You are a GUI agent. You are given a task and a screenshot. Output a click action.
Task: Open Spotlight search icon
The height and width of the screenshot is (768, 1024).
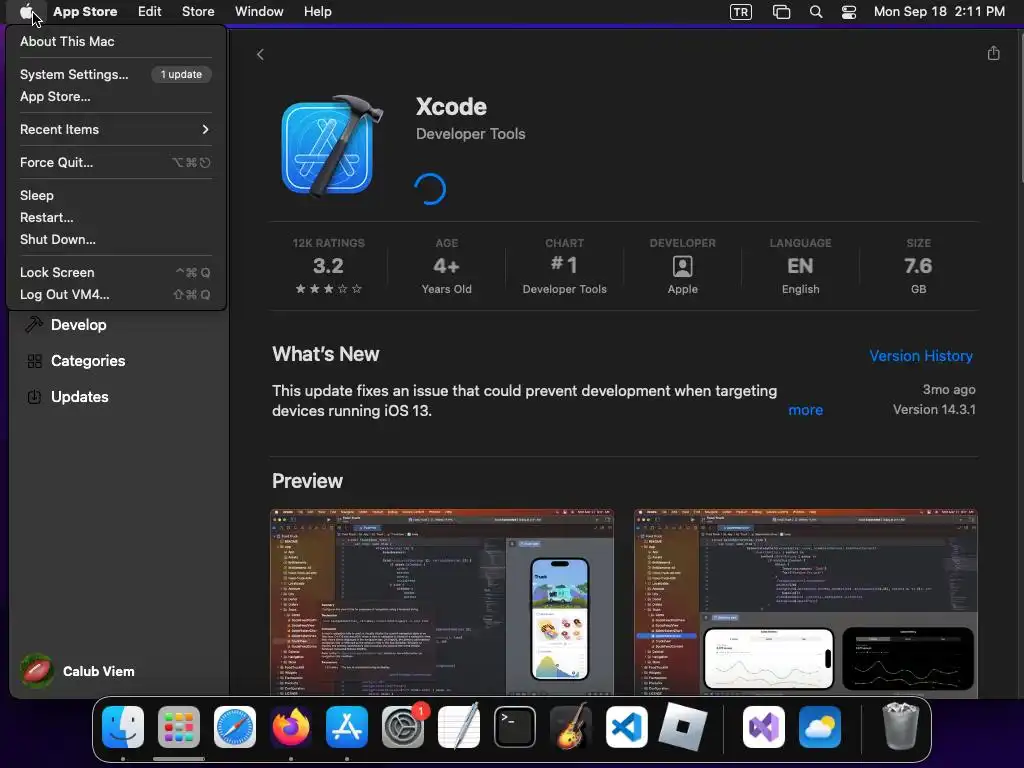pos(816,12)
